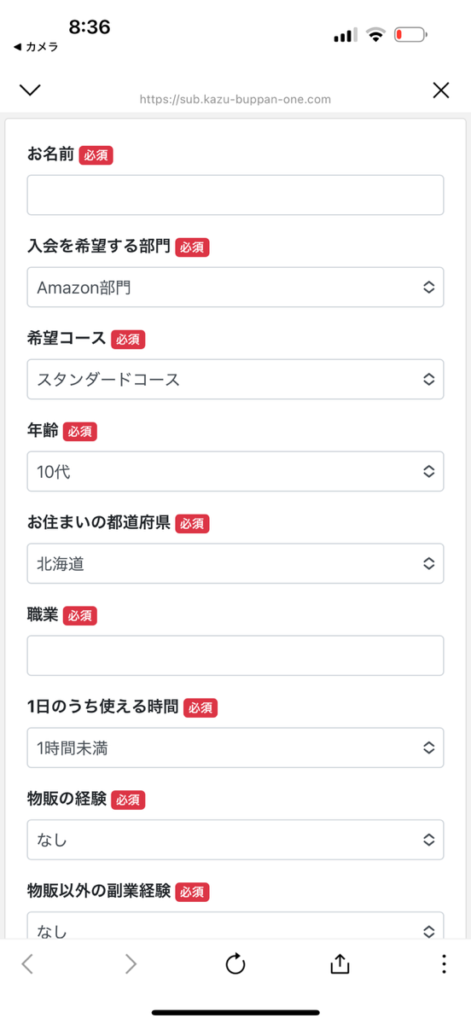Focus the お名前 text field
Viewport: 471px width, 1024px height.
click(x=235, y=195)
